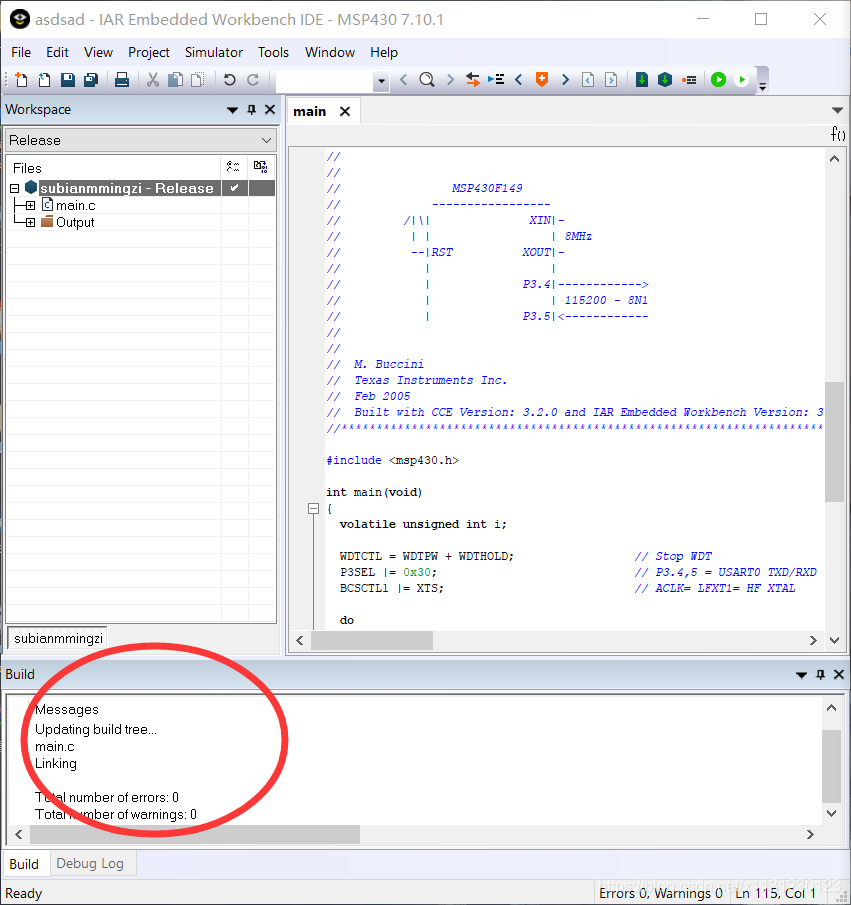851x905 pixels.
Task: Expand the main.c tree node
Action: 30,205
